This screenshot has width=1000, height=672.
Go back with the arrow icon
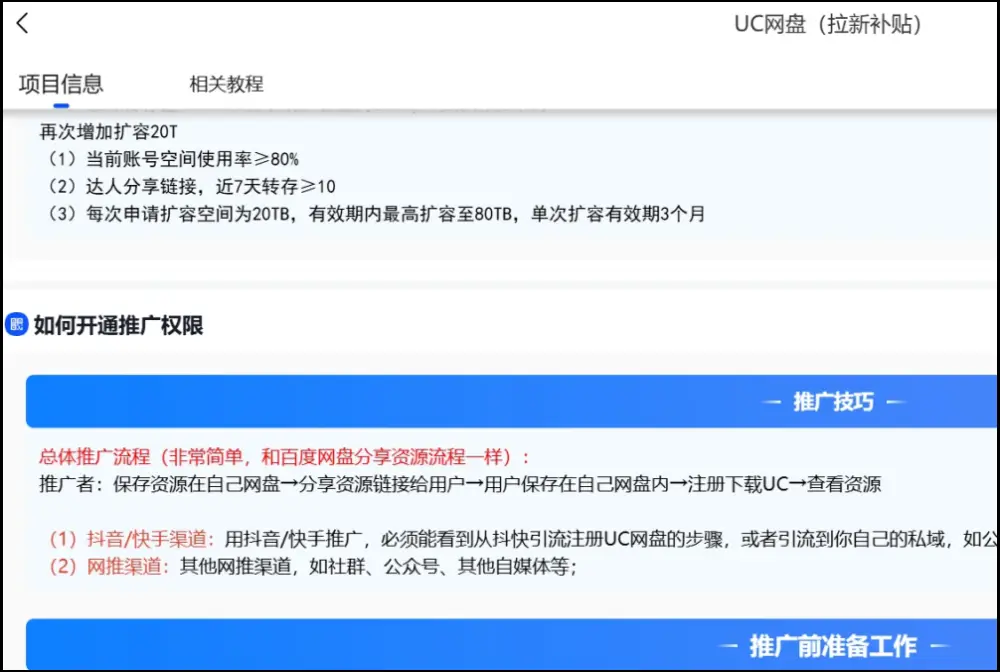point(22,24)
